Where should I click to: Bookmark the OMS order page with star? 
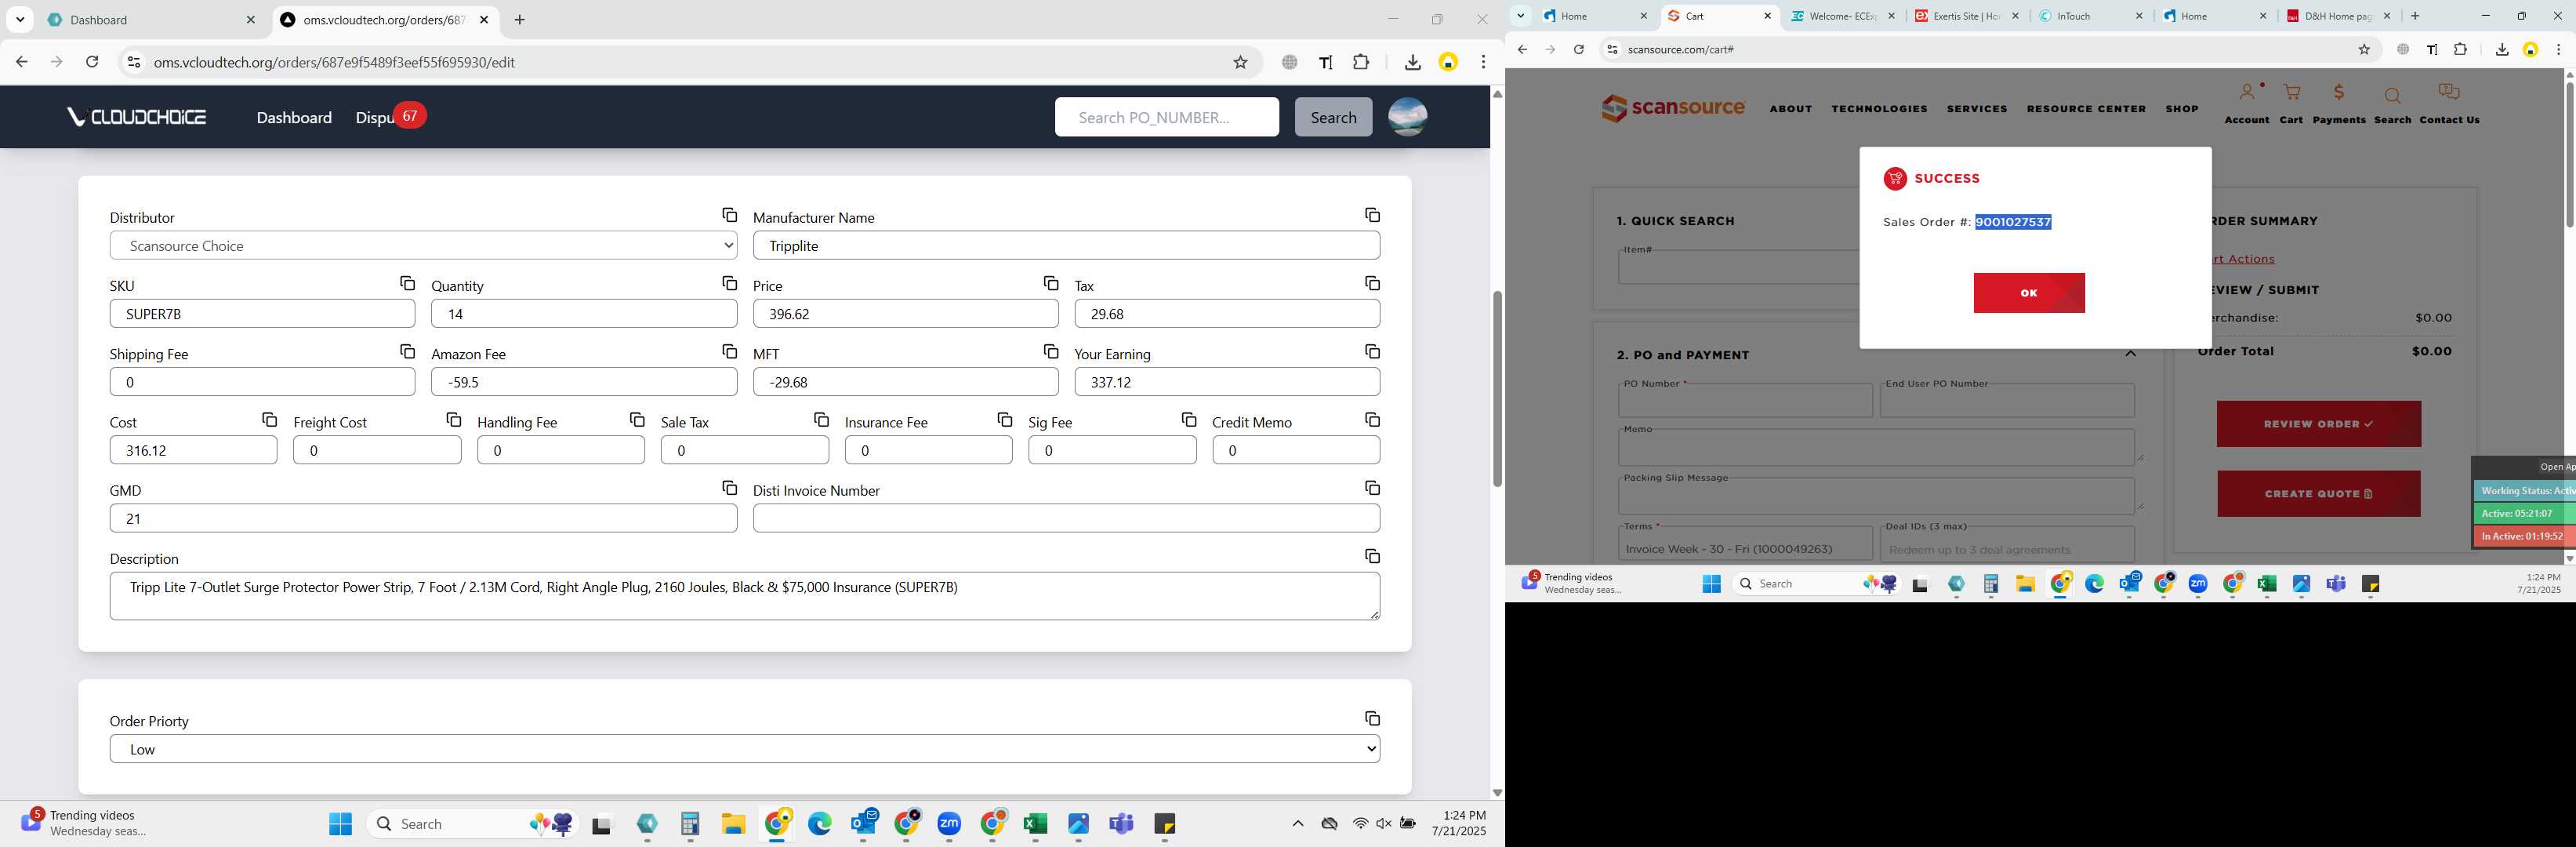(1240, 62)
